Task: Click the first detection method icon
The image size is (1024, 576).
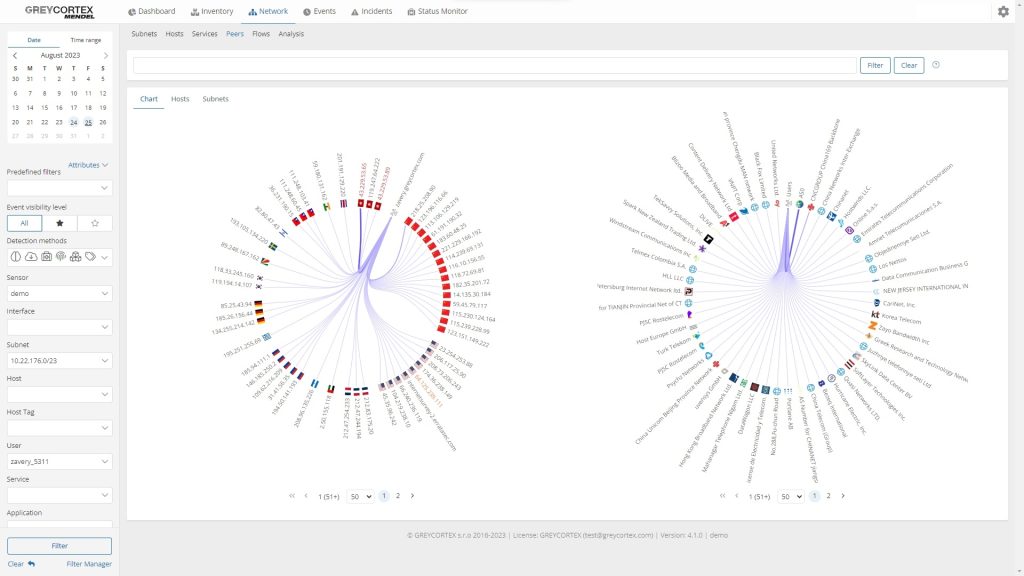Action: pos(16,257)
